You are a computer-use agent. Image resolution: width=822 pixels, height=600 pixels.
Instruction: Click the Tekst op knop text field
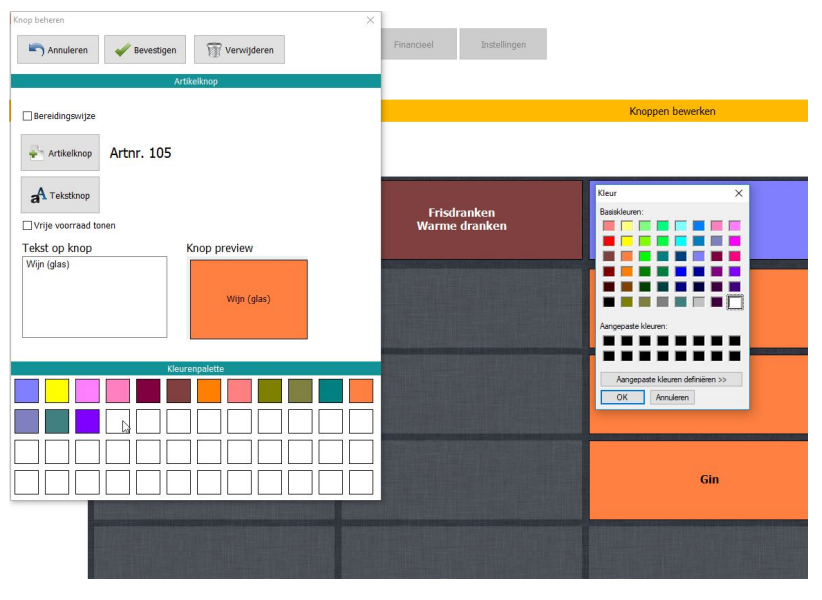pos(94,297)
